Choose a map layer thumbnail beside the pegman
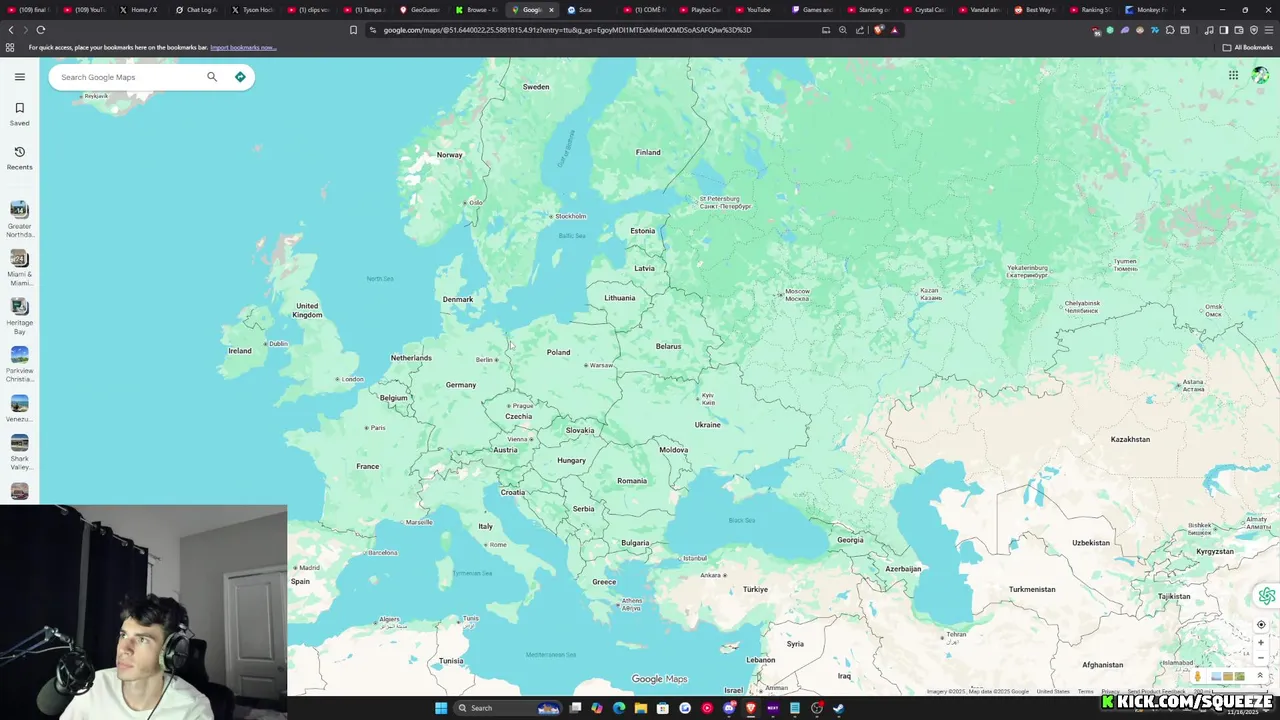 pyautogui.click(x=1227, y=676)
